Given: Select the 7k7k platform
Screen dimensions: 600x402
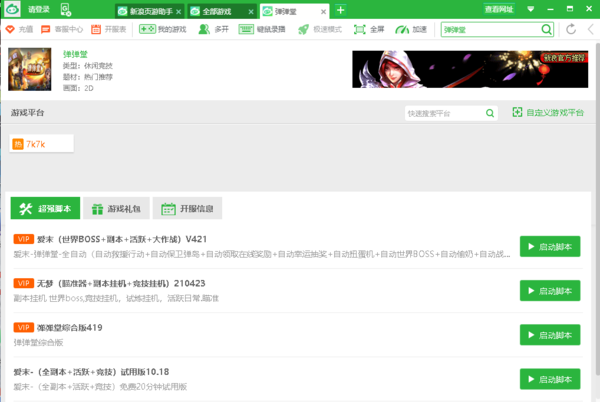Looking at the screenshot, I should pyautogui.click(x=41, y=144).
